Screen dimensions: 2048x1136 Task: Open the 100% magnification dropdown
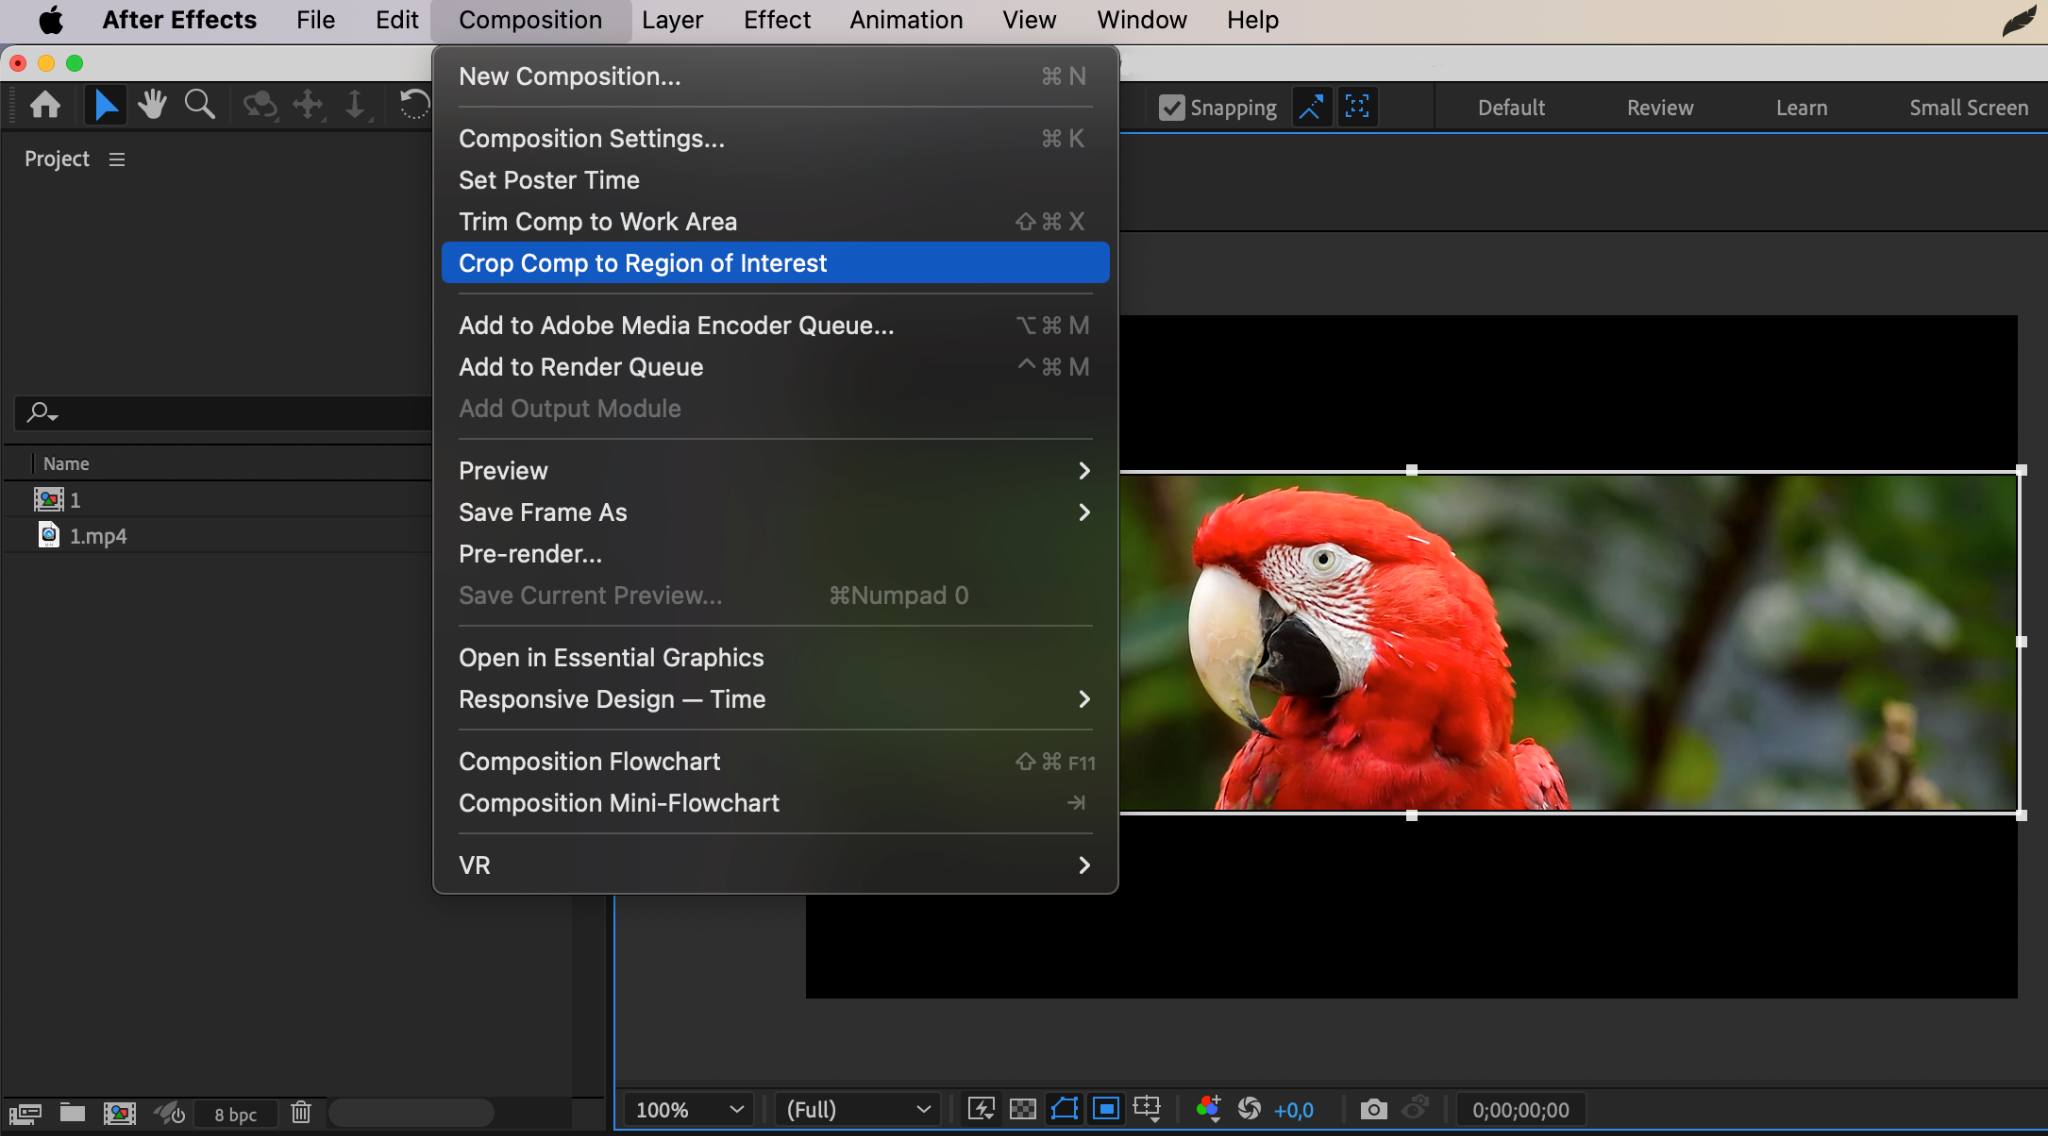pos(689,1109)
